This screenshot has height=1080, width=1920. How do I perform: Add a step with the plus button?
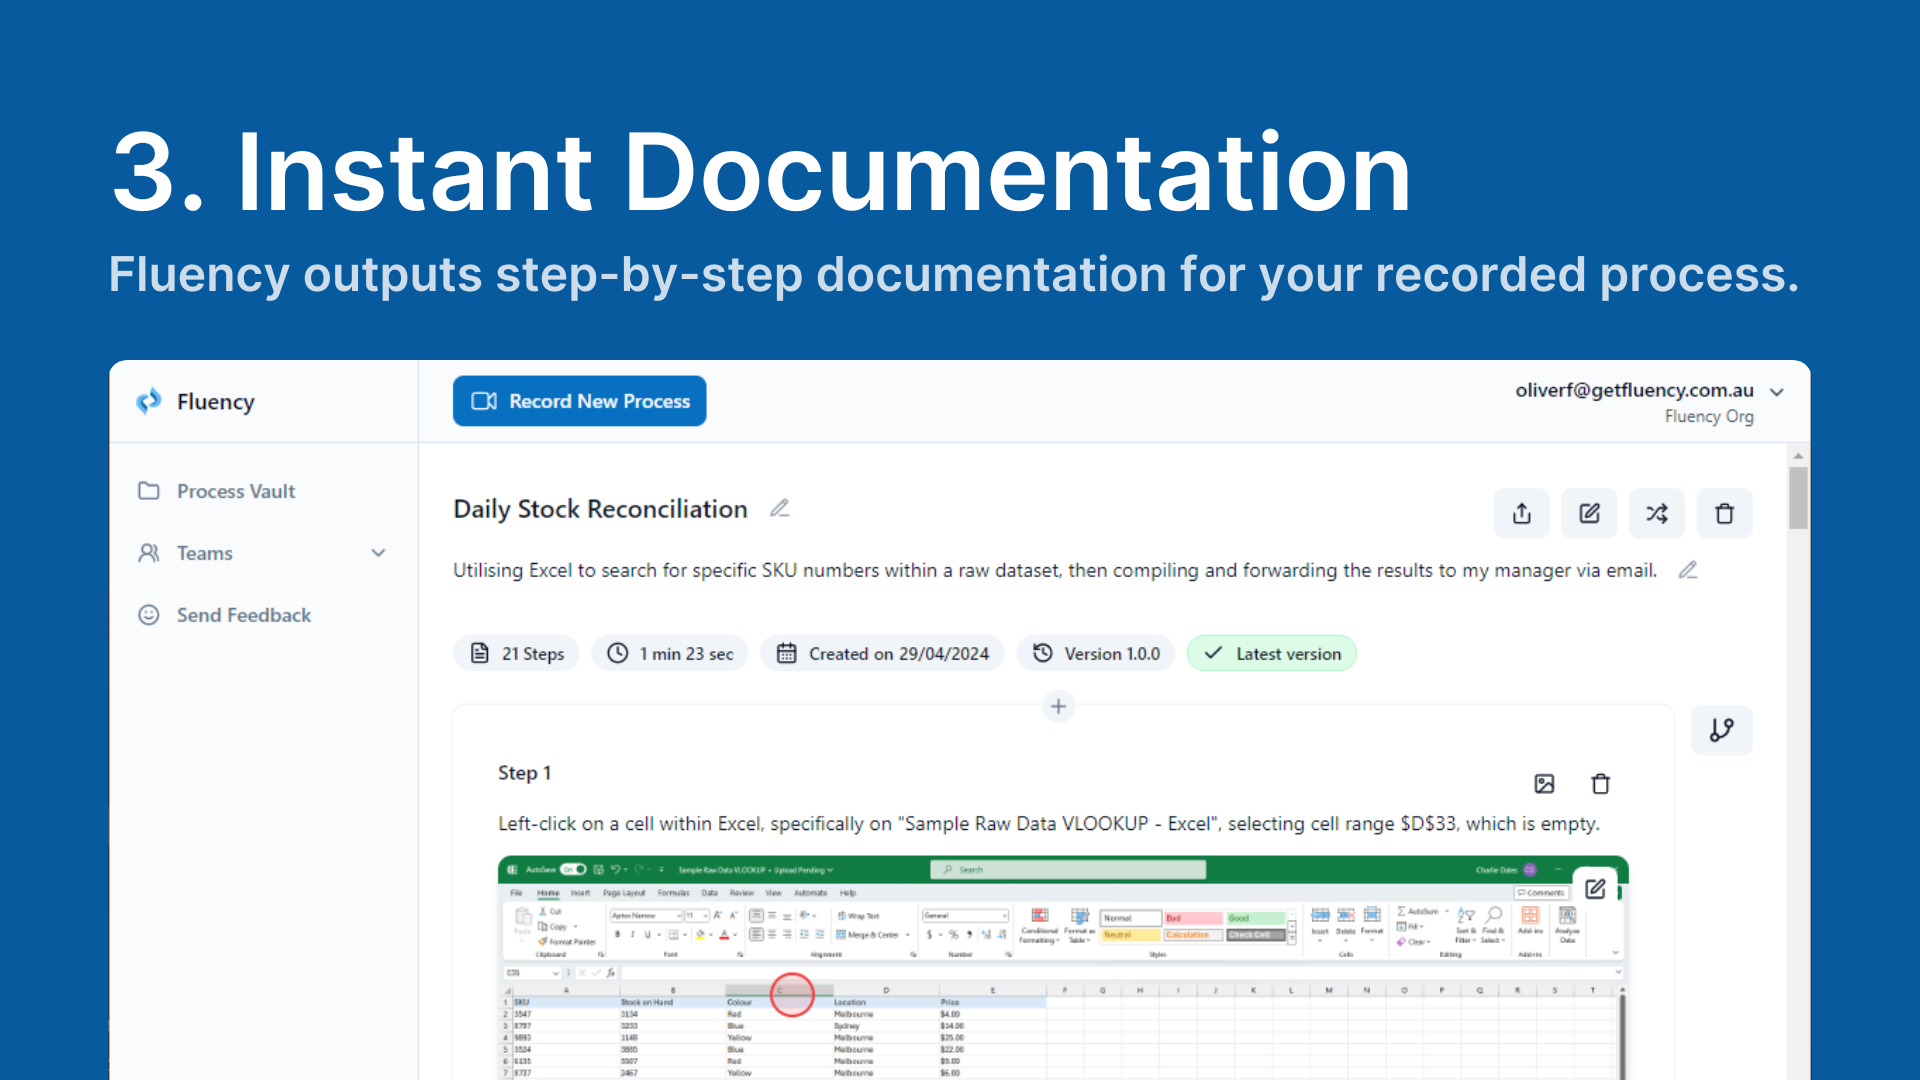coord(1058,707)
